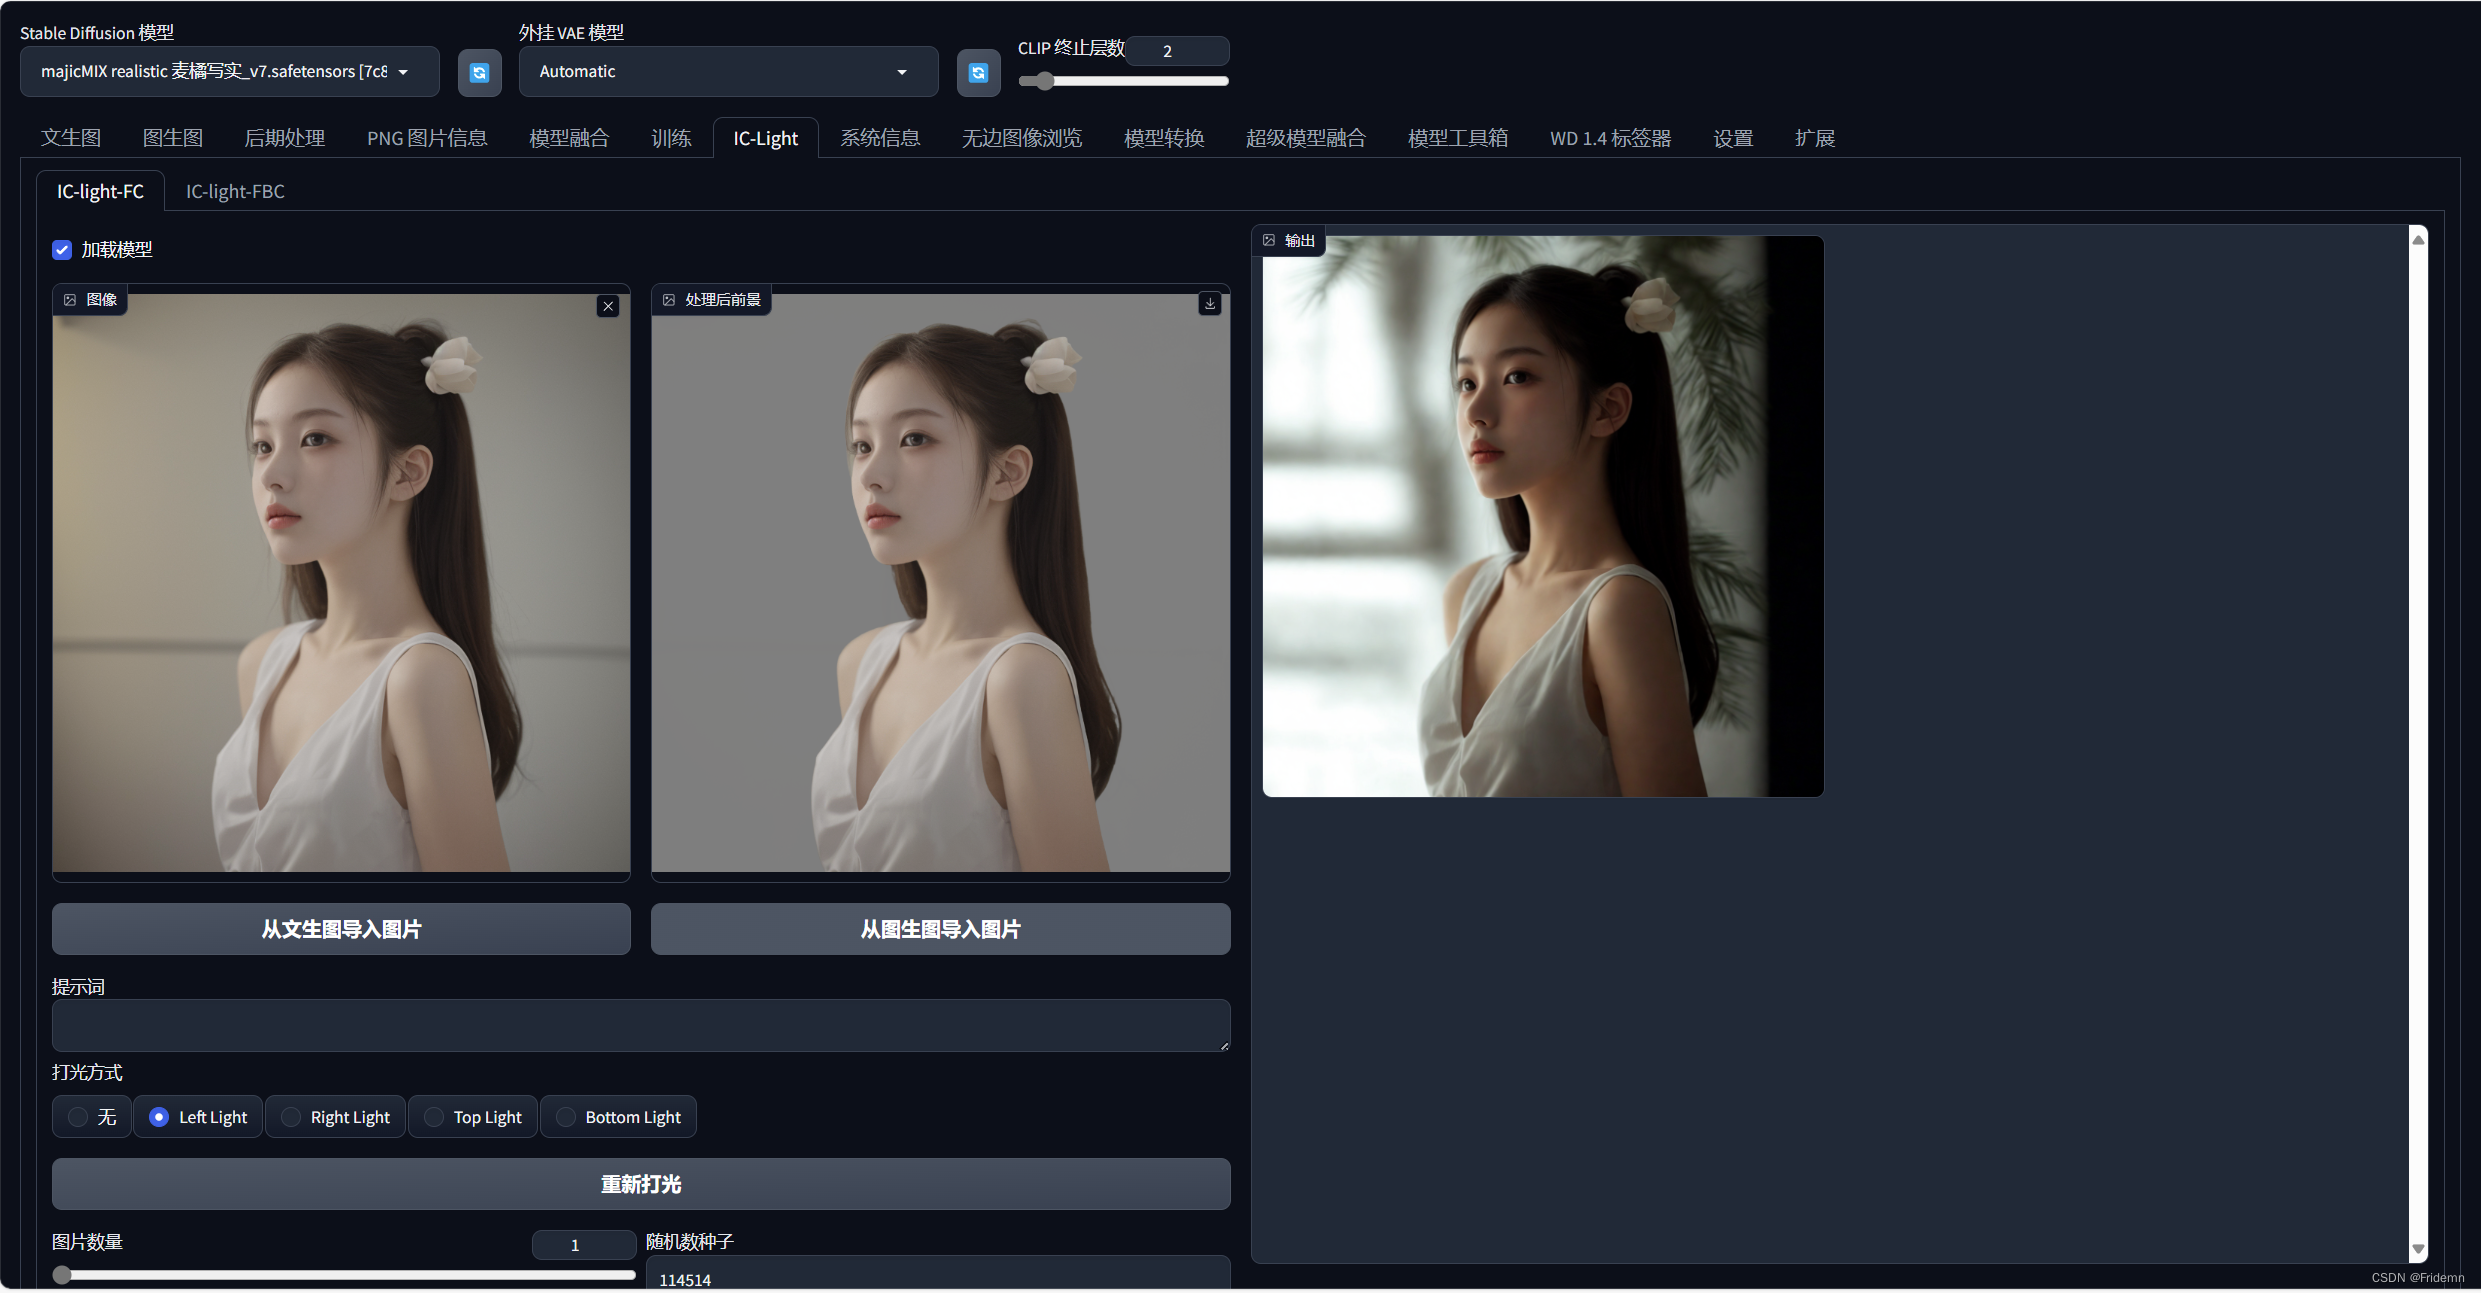Refresh the Stable Diffusion model list
Image resolution: width=2481 pixels, height=1293 pixels.
479,73
